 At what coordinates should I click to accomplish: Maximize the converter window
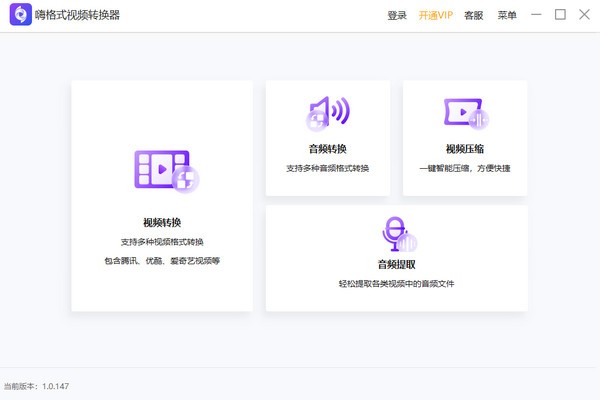[560, 15]
